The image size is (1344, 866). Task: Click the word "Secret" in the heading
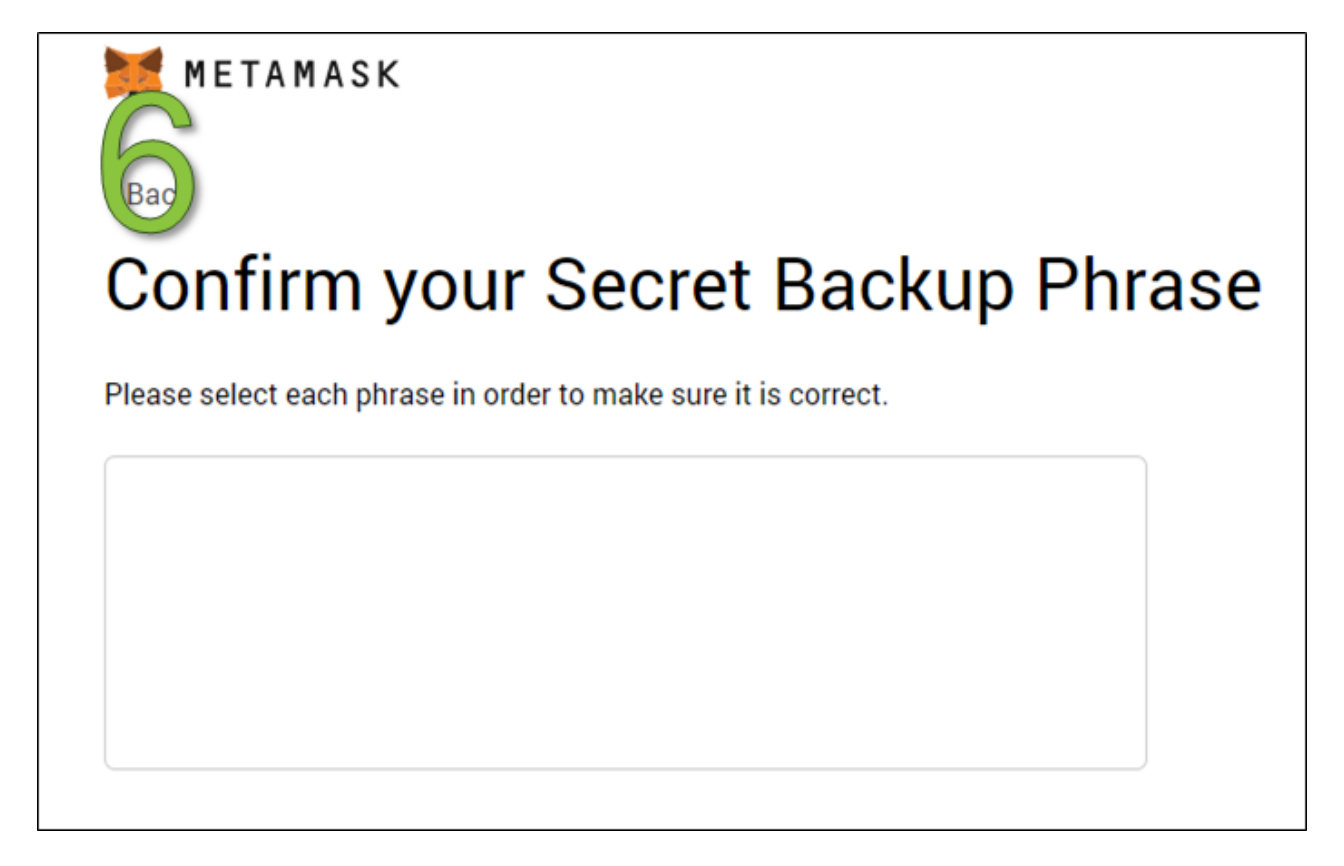pos(647,286)
